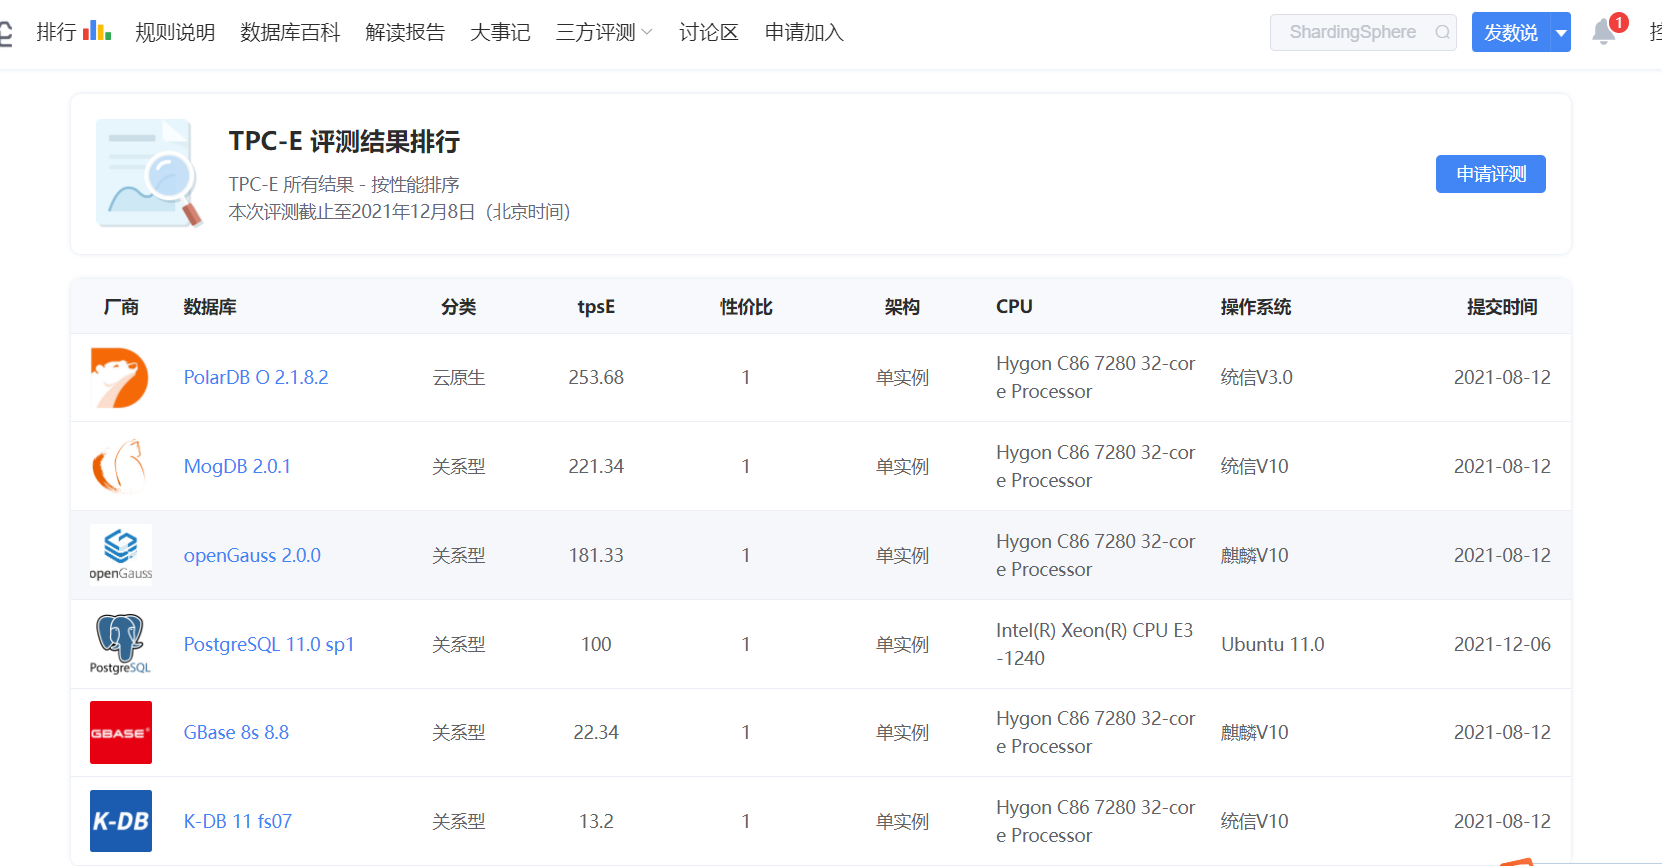This screenshot has height=866, width=1662.
Task: Open the PostgreSQL 11.0 sp1 link
Action: point(269,644)
